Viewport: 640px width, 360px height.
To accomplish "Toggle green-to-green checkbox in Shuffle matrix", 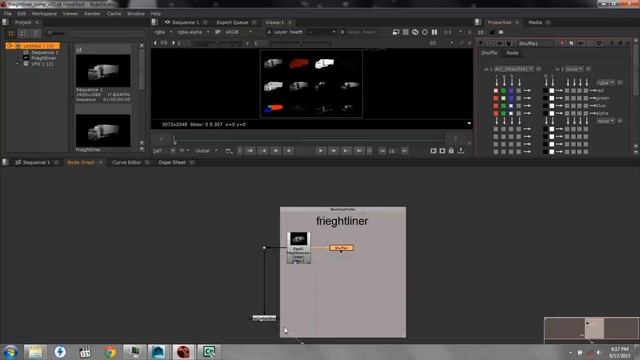I will click(x=503, y=98).
